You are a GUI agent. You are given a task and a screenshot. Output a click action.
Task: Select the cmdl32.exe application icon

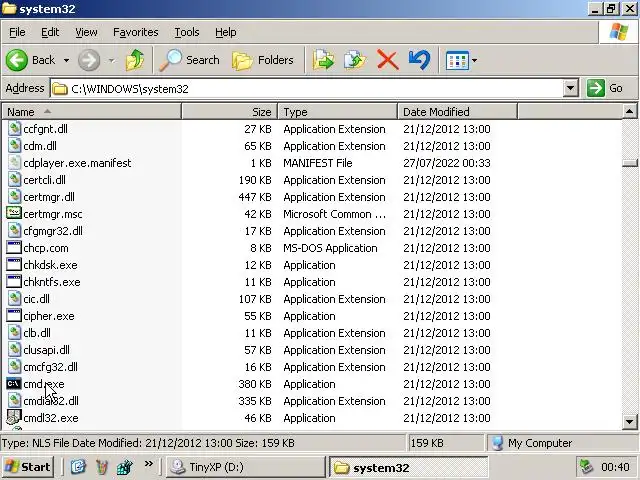(x=14, y=417)
